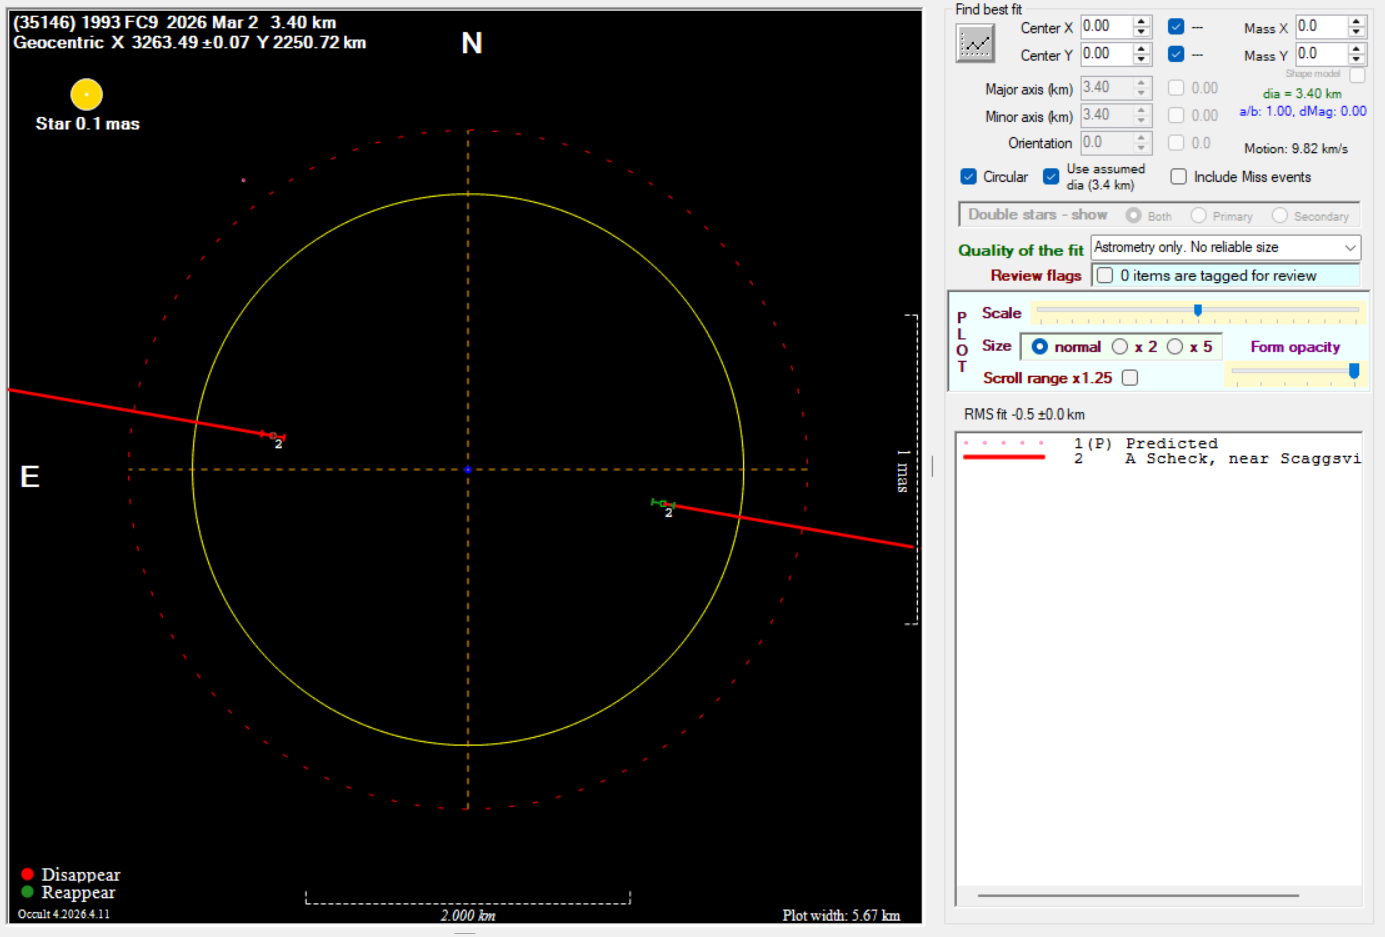Uncheck the Circular checkbox
Viewport: 1385px width, 937px height.
pos(968,177)
